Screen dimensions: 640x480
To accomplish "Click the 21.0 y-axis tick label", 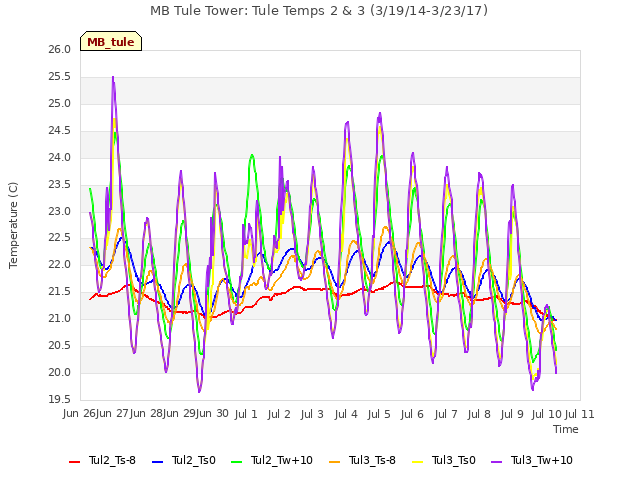I will coord(60,319).
